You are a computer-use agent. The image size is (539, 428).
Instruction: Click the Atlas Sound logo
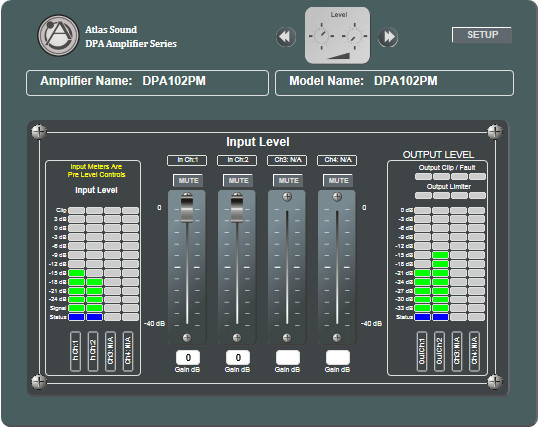coord(58,35)
